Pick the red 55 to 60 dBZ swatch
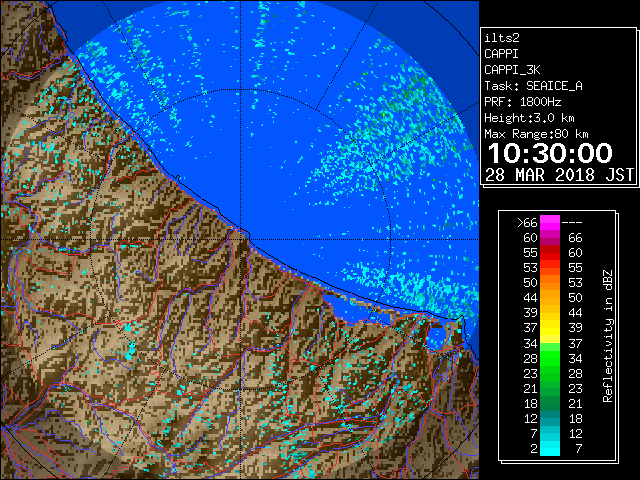This screenshot has height=480, width=640. point(550,253)
